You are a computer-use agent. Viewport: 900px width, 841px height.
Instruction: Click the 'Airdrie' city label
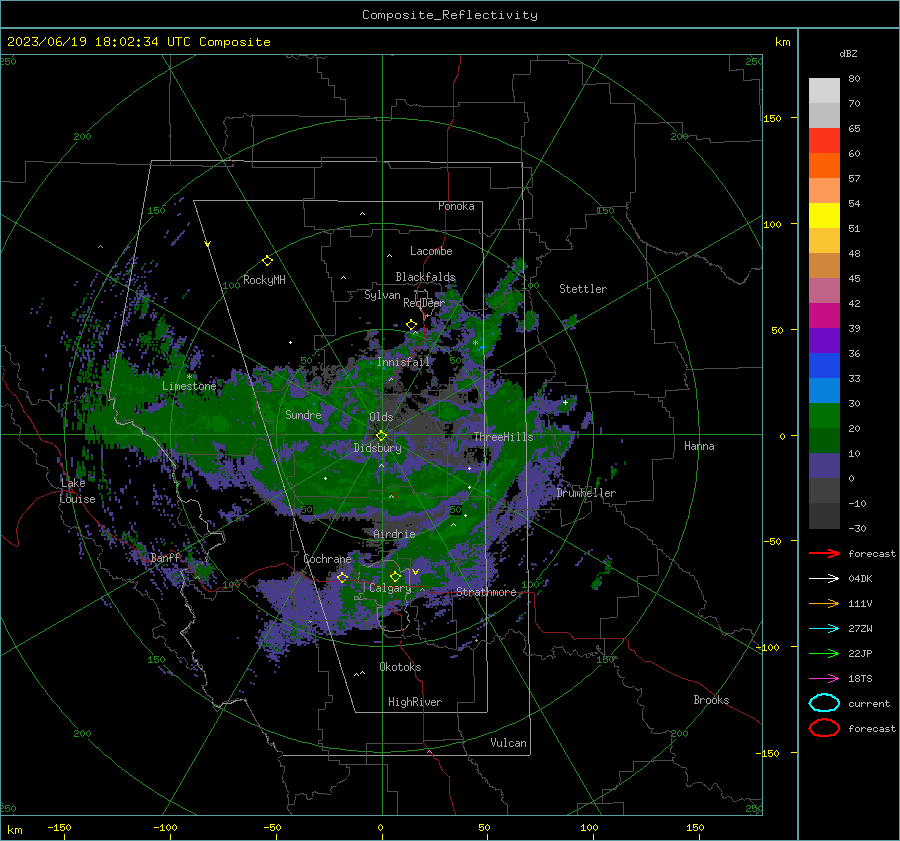coord(394,534)
